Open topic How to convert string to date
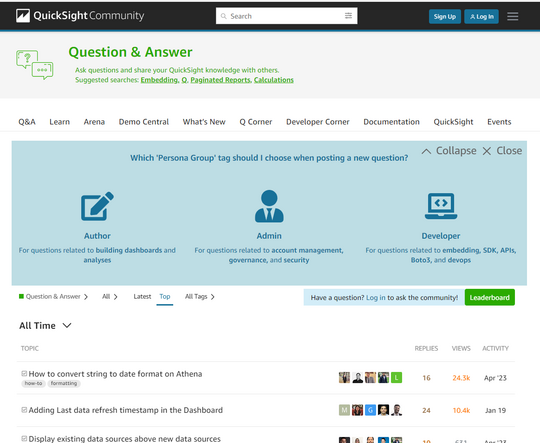 115,374
